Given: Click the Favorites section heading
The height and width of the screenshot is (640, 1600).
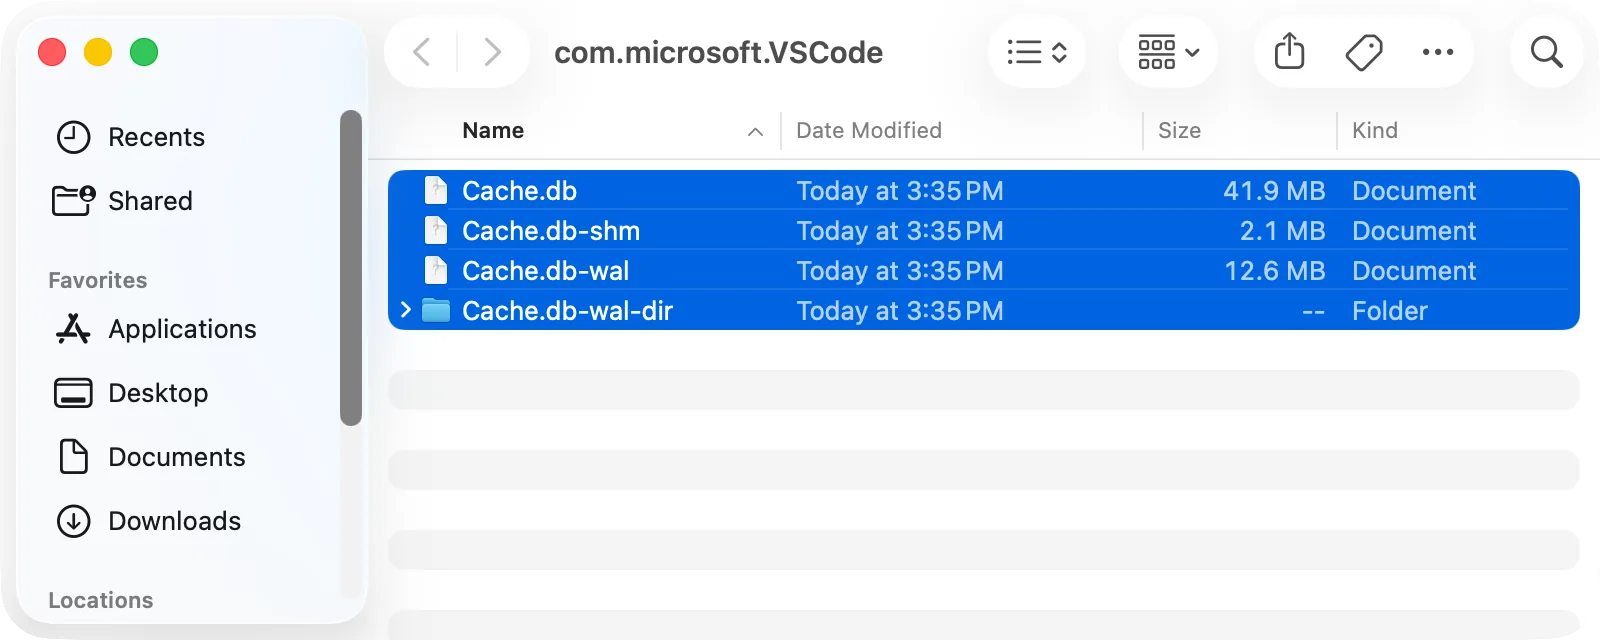Looking at the screenshot, I should (98, 280).
